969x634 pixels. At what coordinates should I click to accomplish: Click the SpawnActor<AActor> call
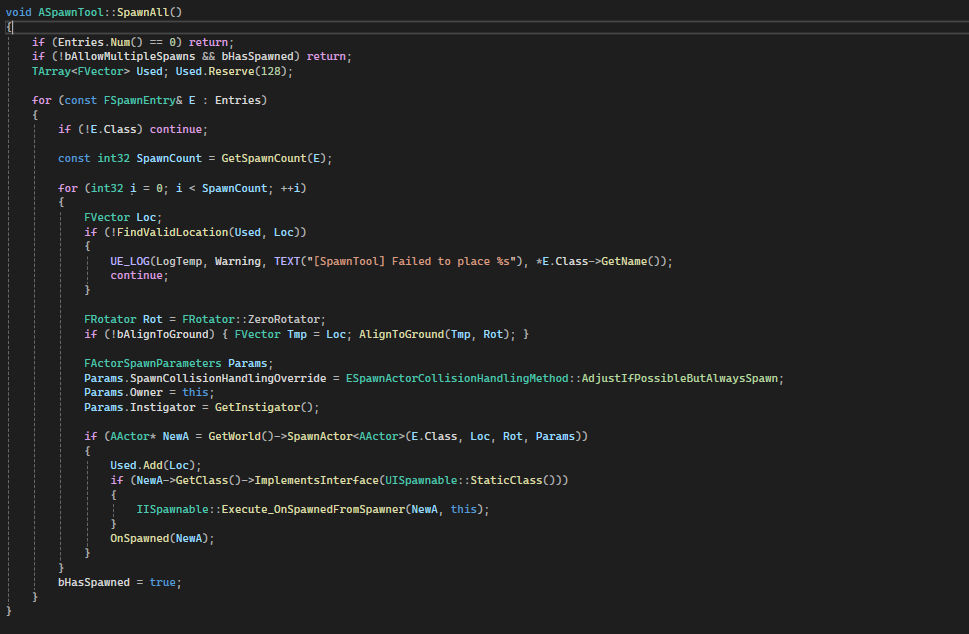click(x=345, y=436)
